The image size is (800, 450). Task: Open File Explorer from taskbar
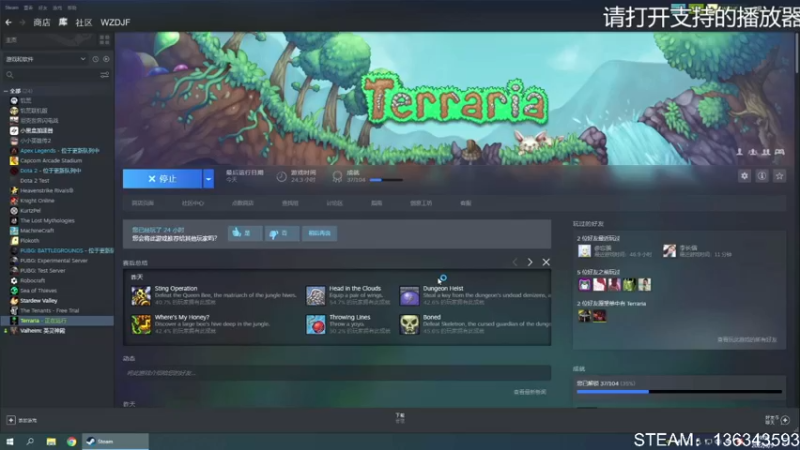pos(51,441)
